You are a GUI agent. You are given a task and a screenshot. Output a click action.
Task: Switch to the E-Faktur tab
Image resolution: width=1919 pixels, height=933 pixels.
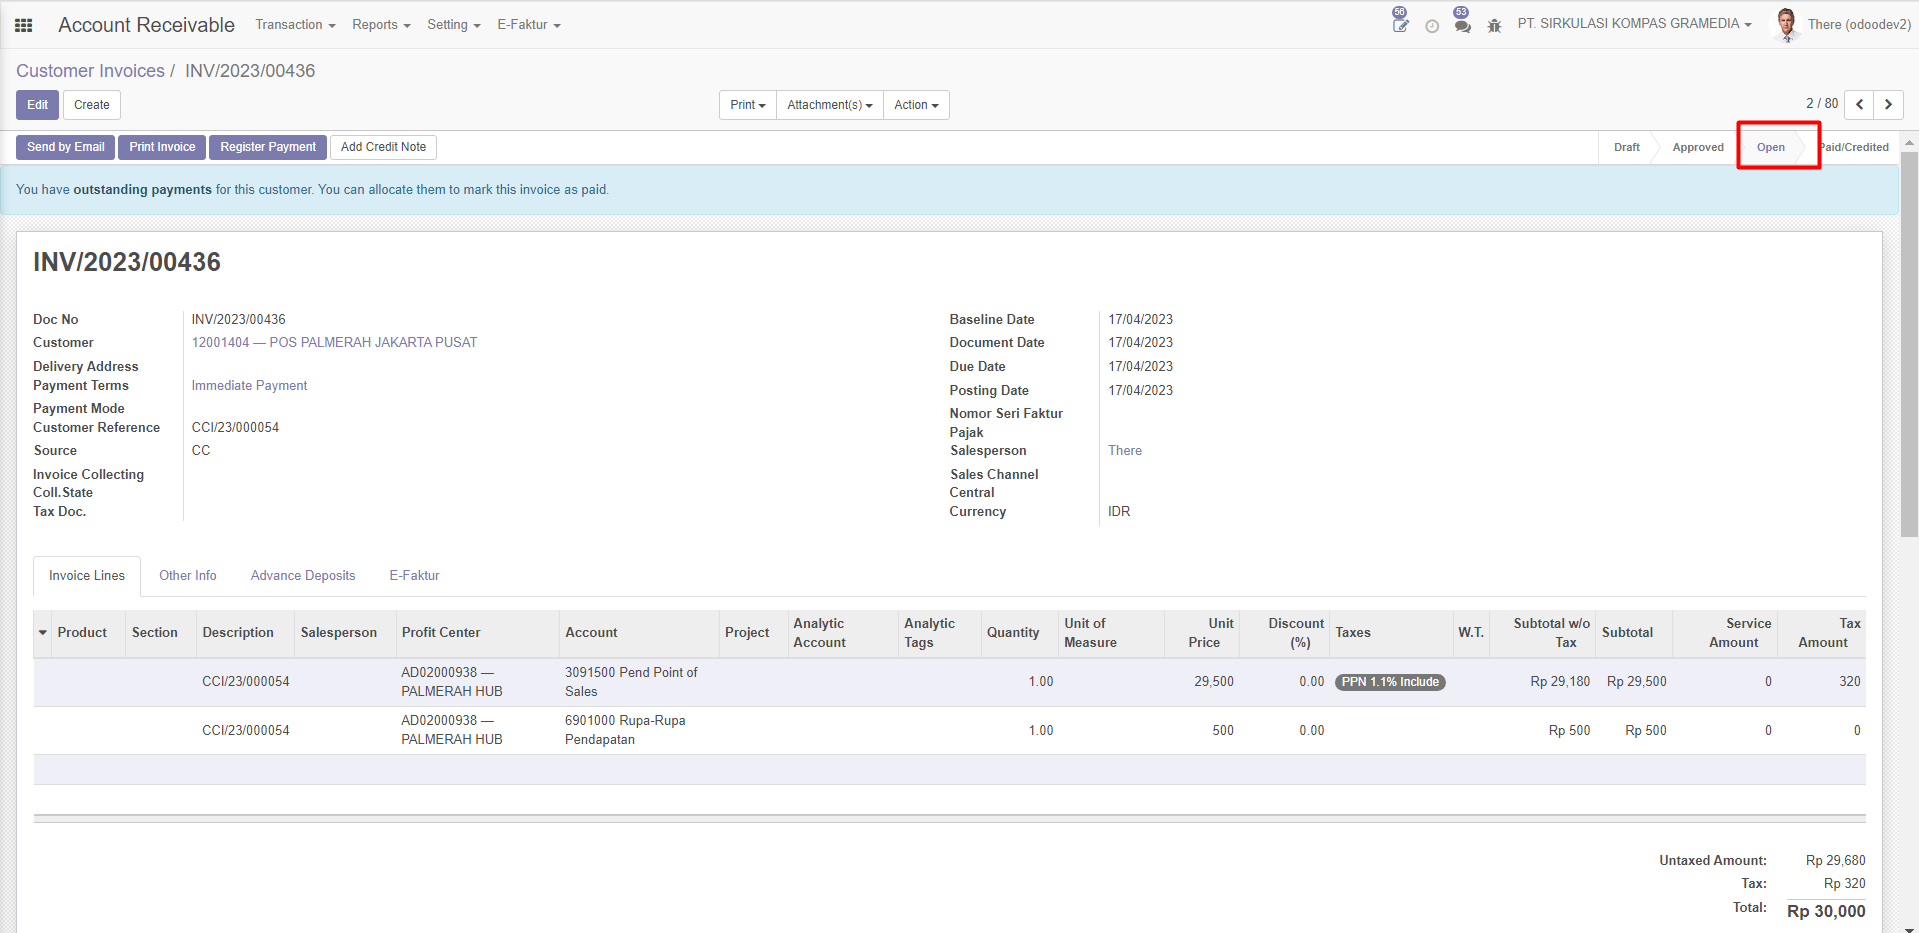(x=414, y=576)
